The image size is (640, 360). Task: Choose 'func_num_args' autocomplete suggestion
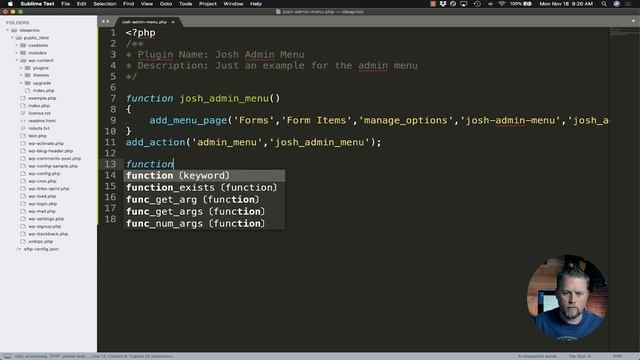coord(204,224)
